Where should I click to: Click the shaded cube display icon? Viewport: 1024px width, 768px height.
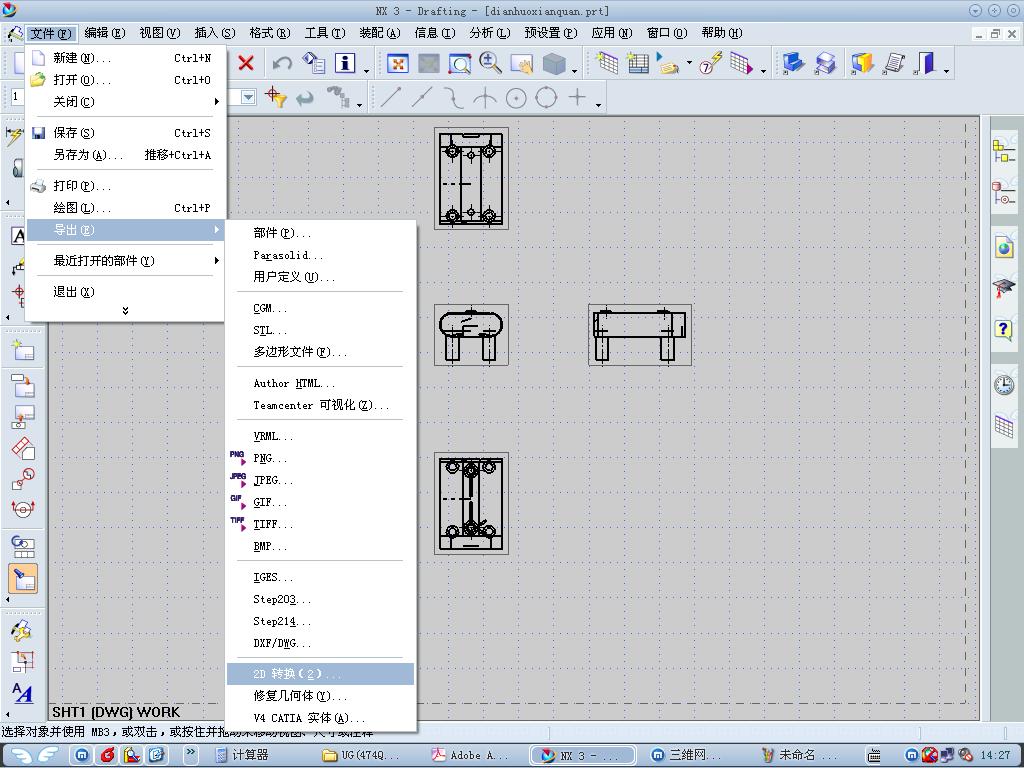554,63
